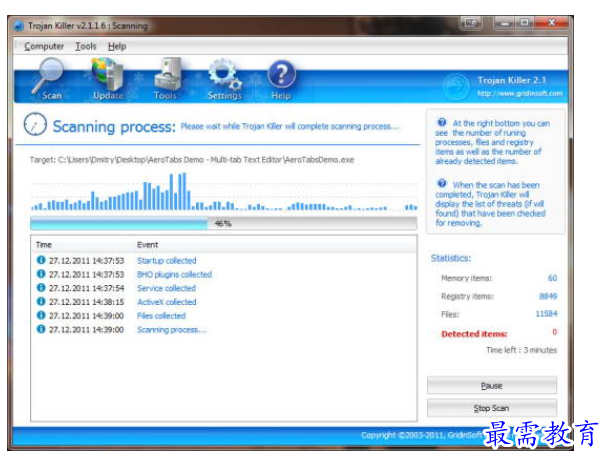
Task: Click the Statistics: heading
Action: click(451, 258)
